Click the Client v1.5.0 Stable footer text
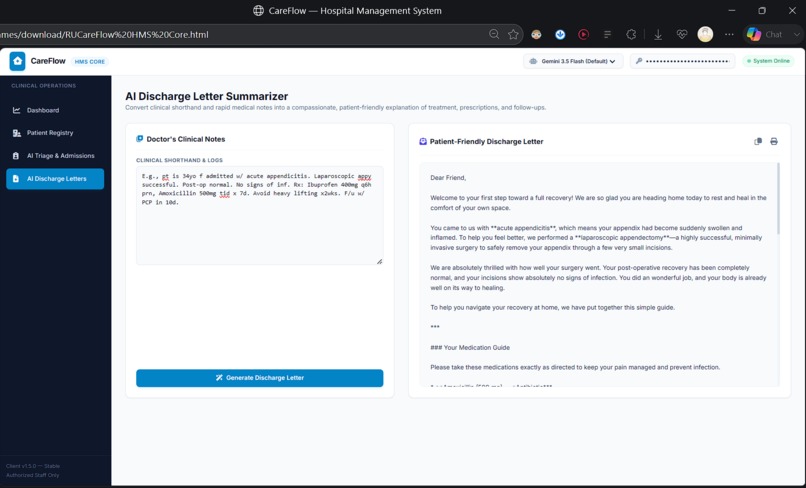Image resolution: width=806 pixels, height=488 pixels. [x=33, y=466]
